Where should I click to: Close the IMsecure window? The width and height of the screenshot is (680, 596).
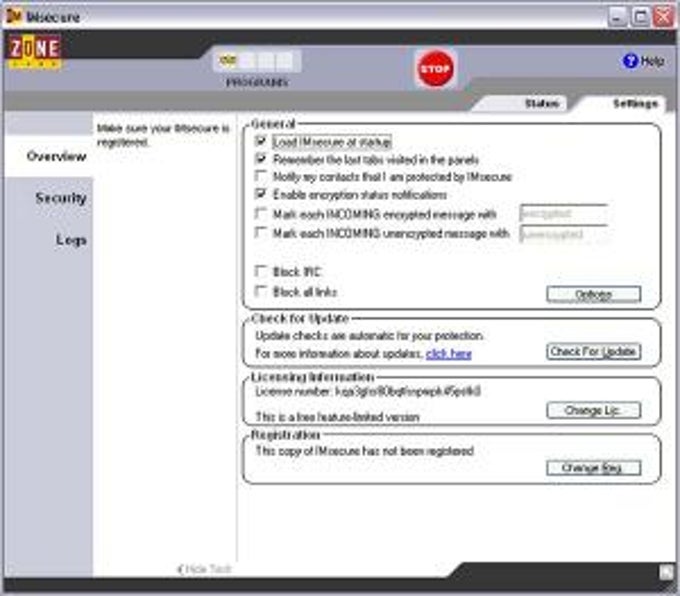[x=664, y=17]
